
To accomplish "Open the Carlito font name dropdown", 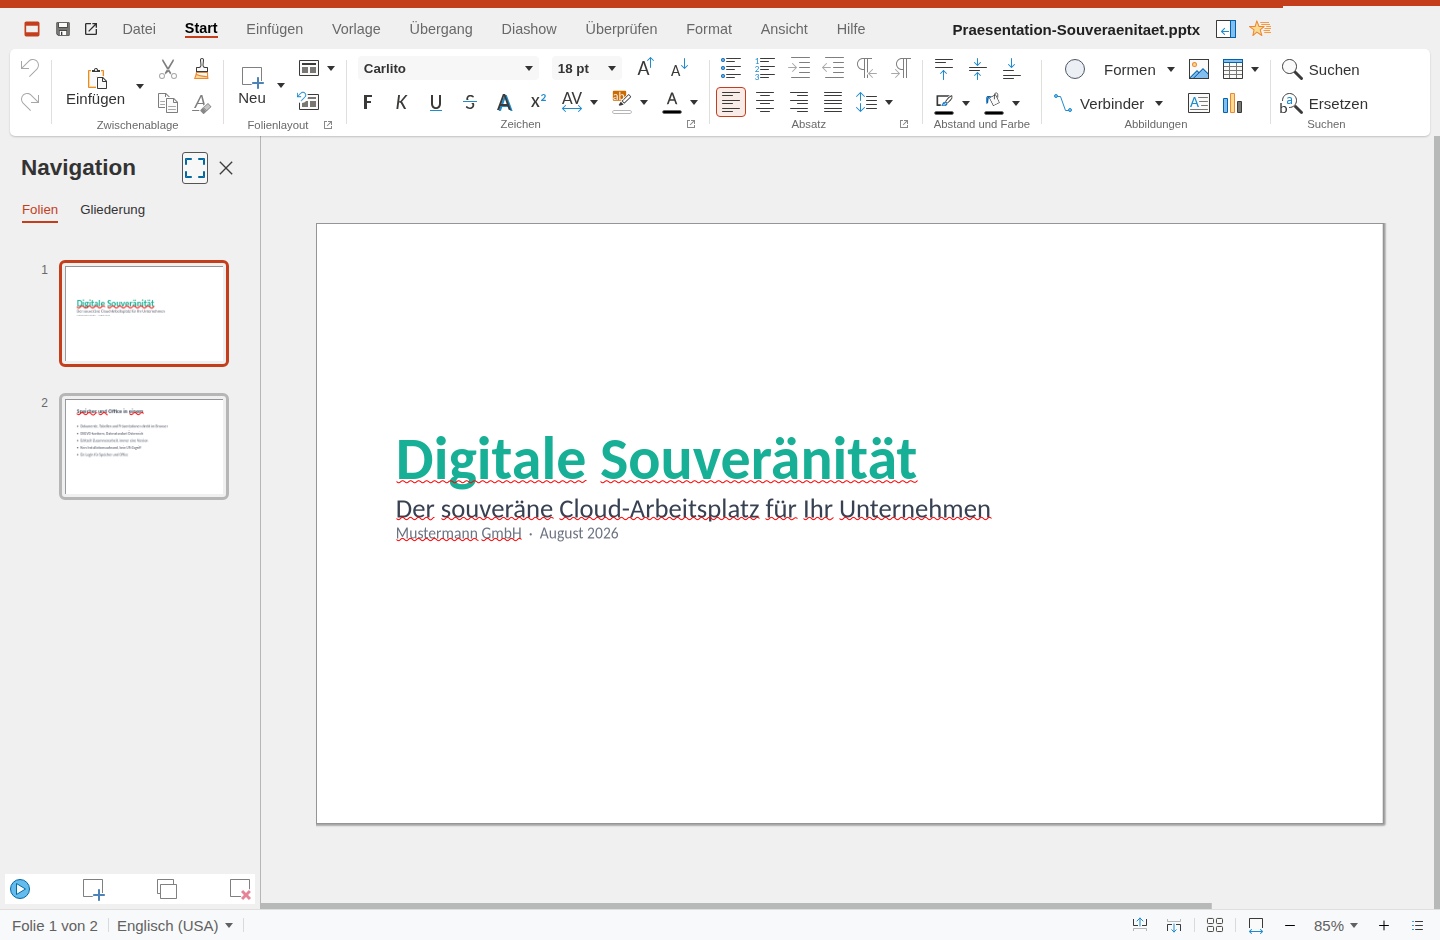I will coord(529,68).
